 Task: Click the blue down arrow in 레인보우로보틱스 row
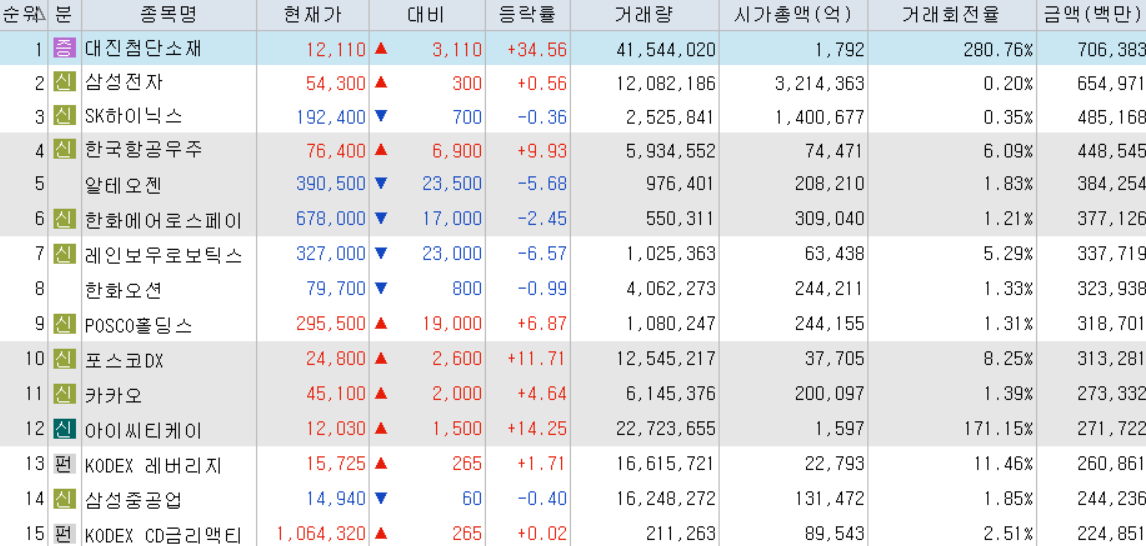click(380, 253)
